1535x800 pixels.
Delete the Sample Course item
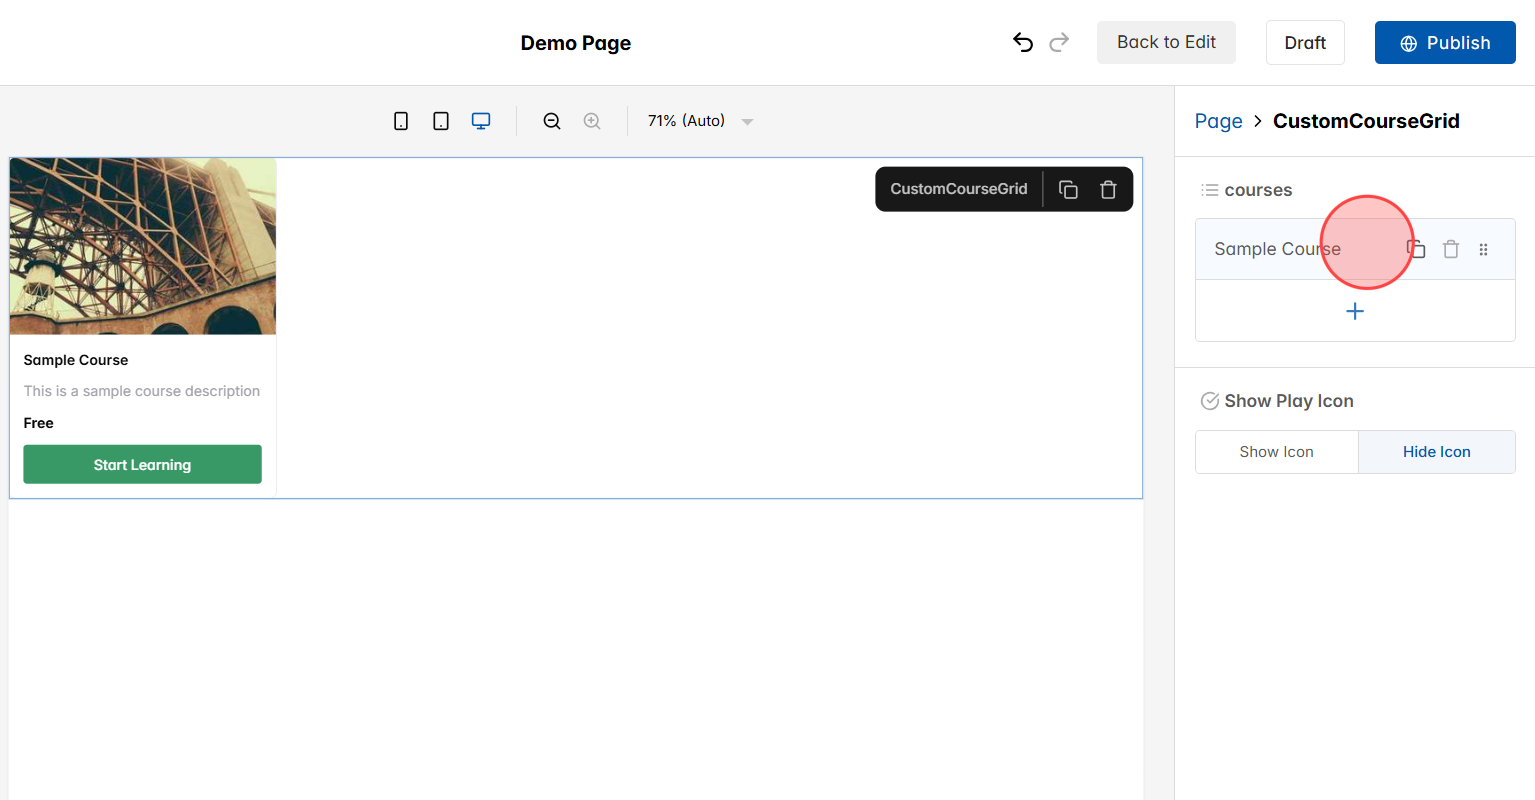click(1450, 248)
